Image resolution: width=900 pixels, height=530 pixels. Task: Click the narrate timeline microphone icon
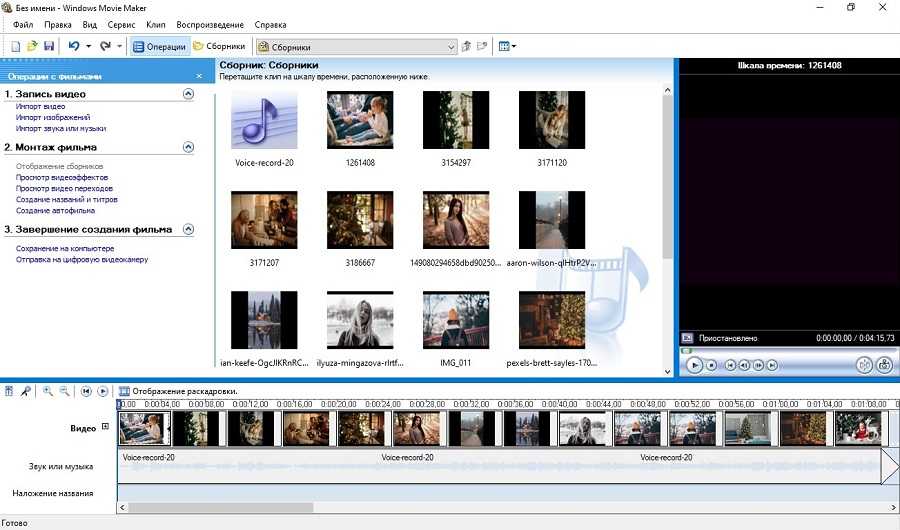(x=26, y=391)
